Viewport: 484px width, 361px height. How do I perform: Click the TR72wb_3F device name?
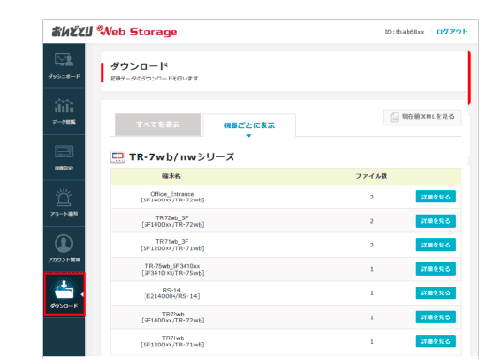click(x=172, y=218)
